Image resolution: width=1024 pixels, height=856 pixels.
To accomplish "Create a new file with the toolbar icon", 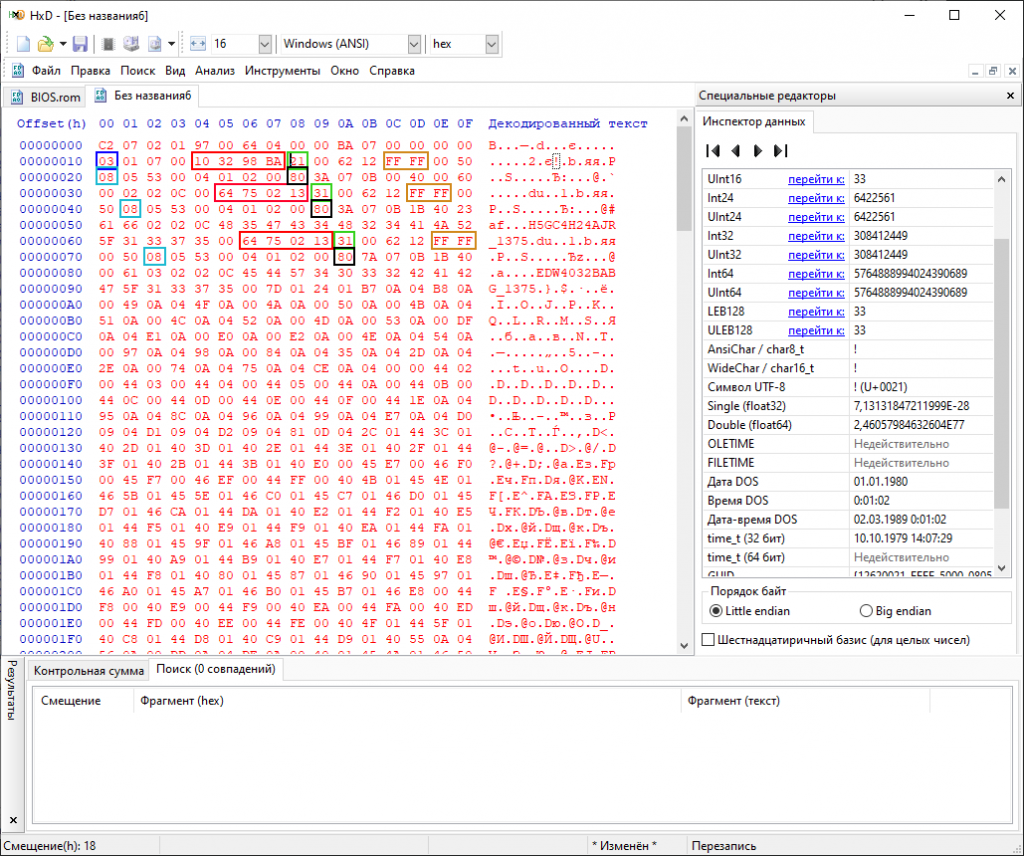I will pyautogui.click(x=24, y=44).
